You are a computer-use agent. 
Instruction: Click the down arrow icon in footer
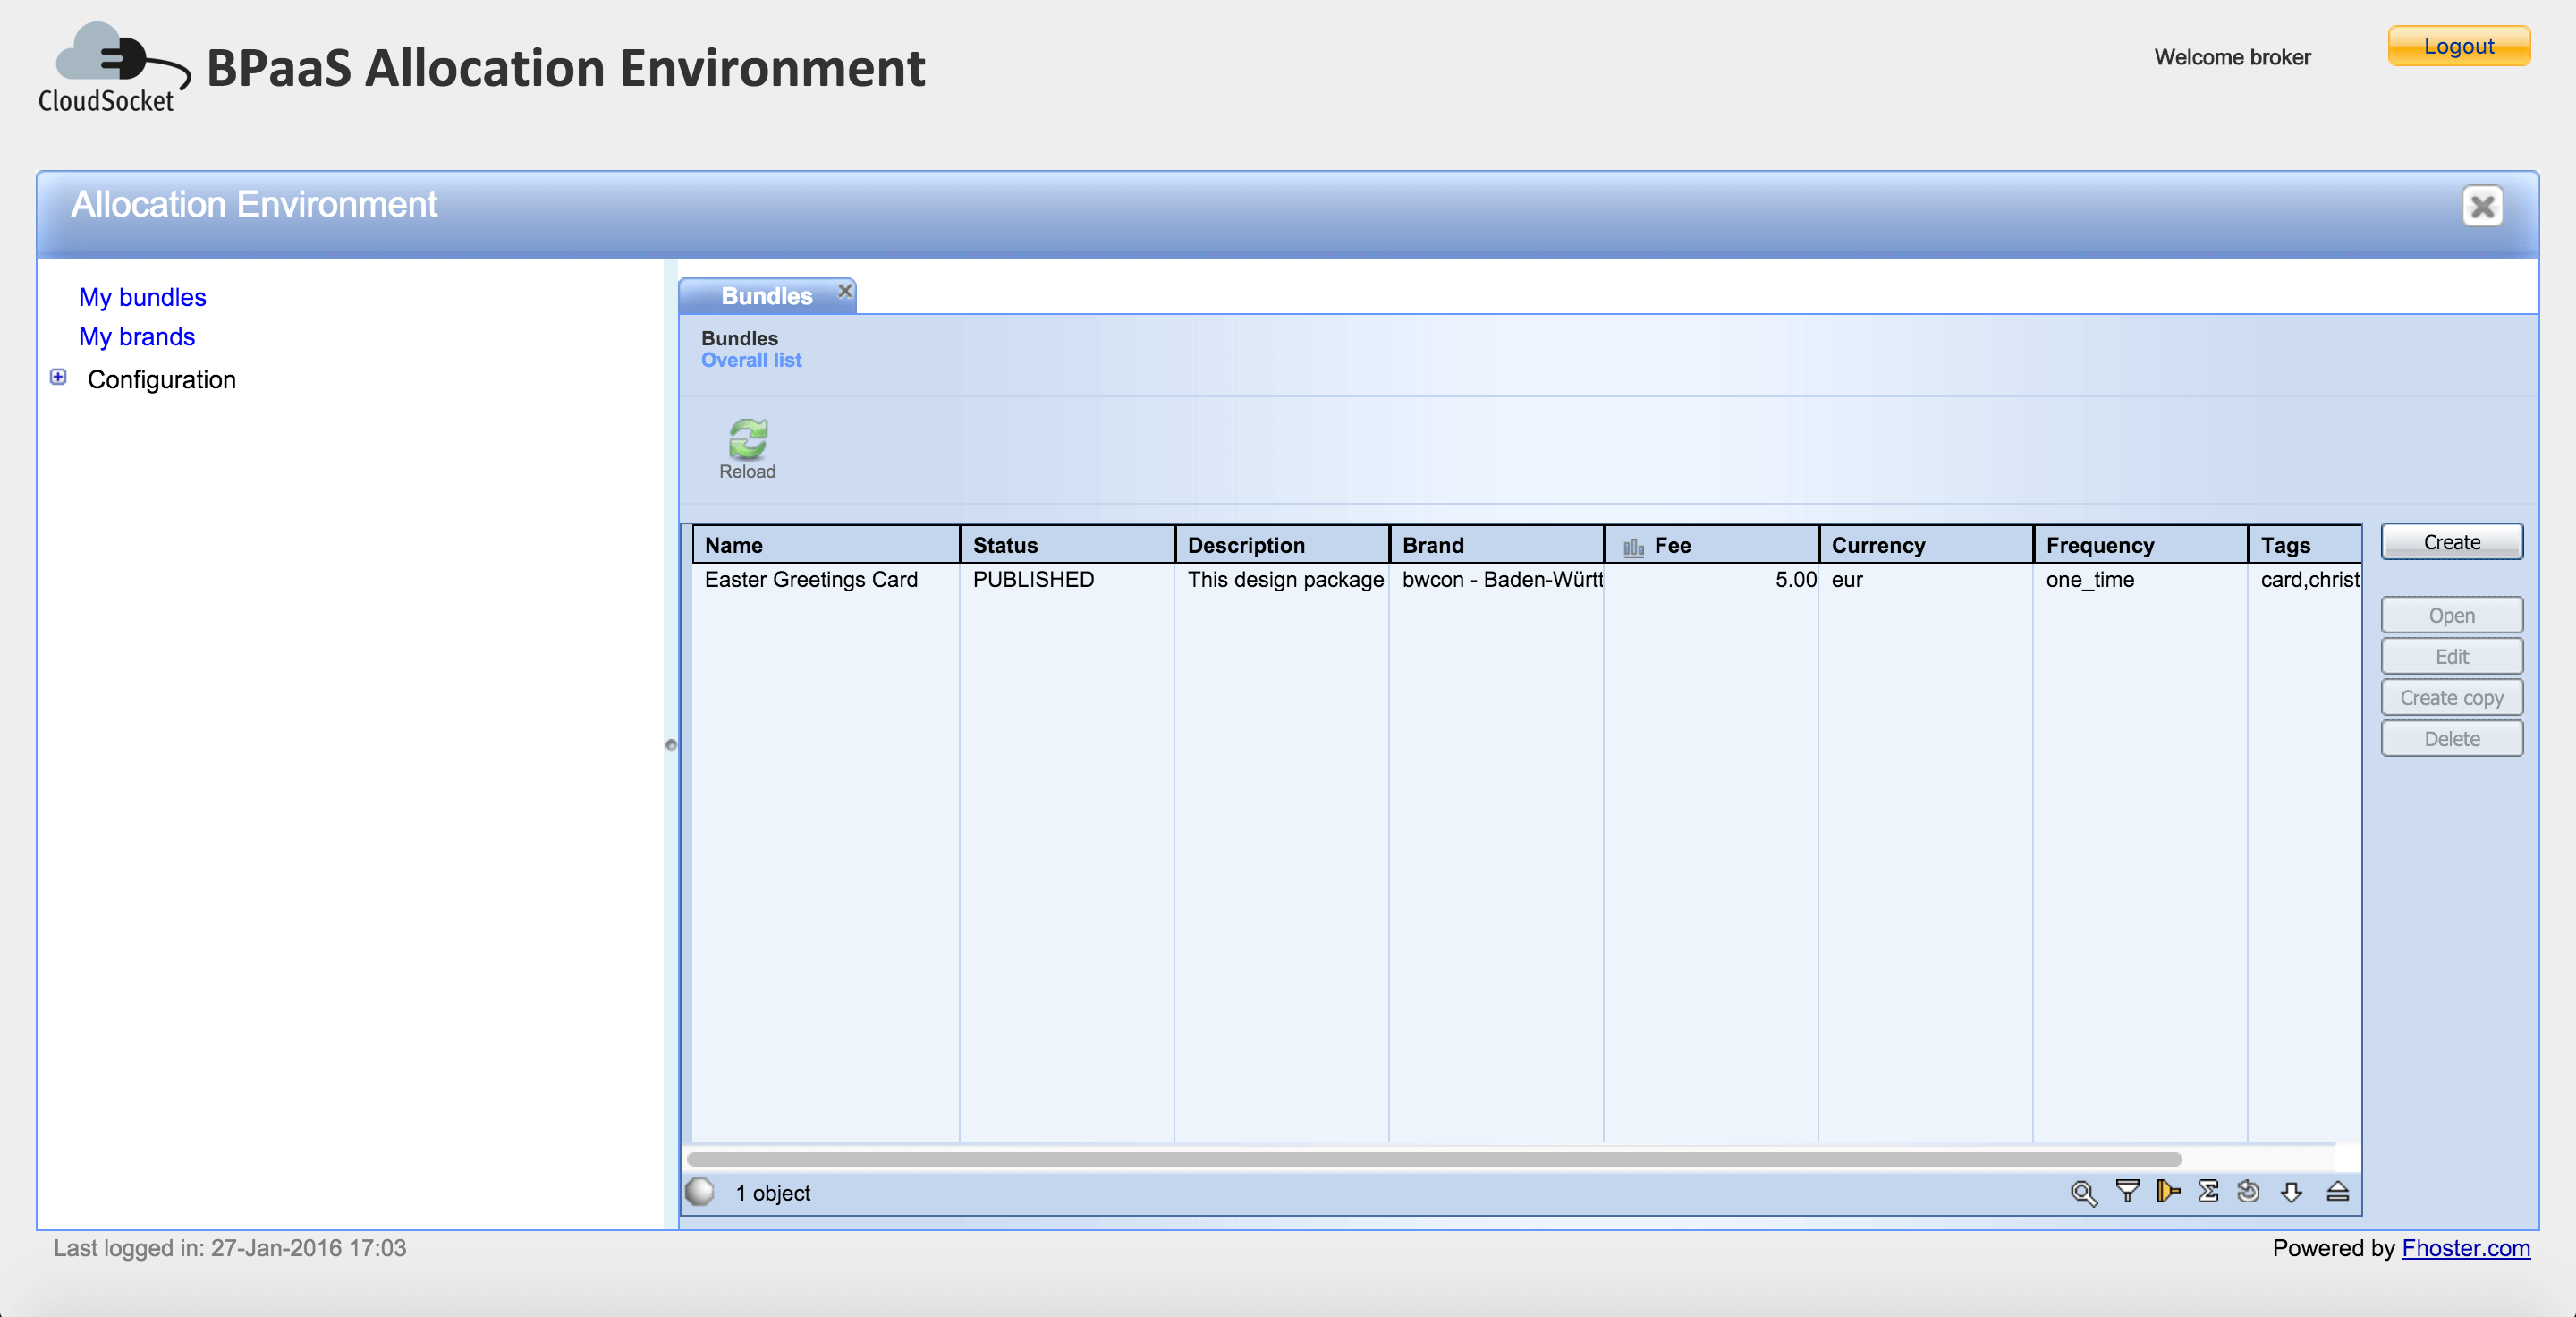(x=2291, y=1191)
